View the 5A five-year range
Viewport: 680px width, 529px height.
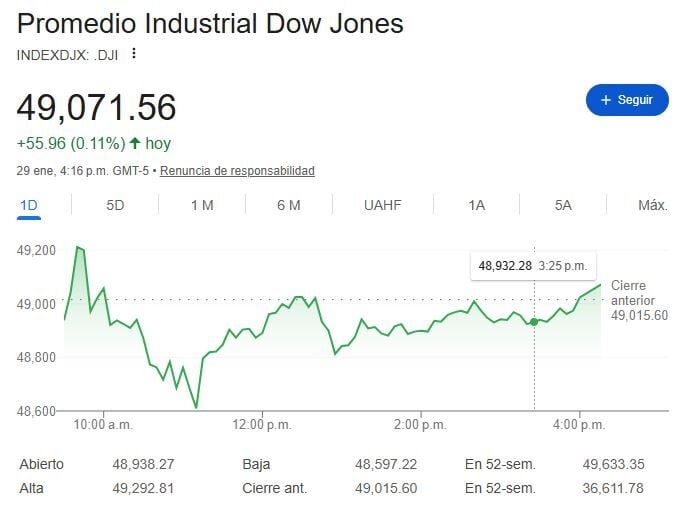(563, 205)
